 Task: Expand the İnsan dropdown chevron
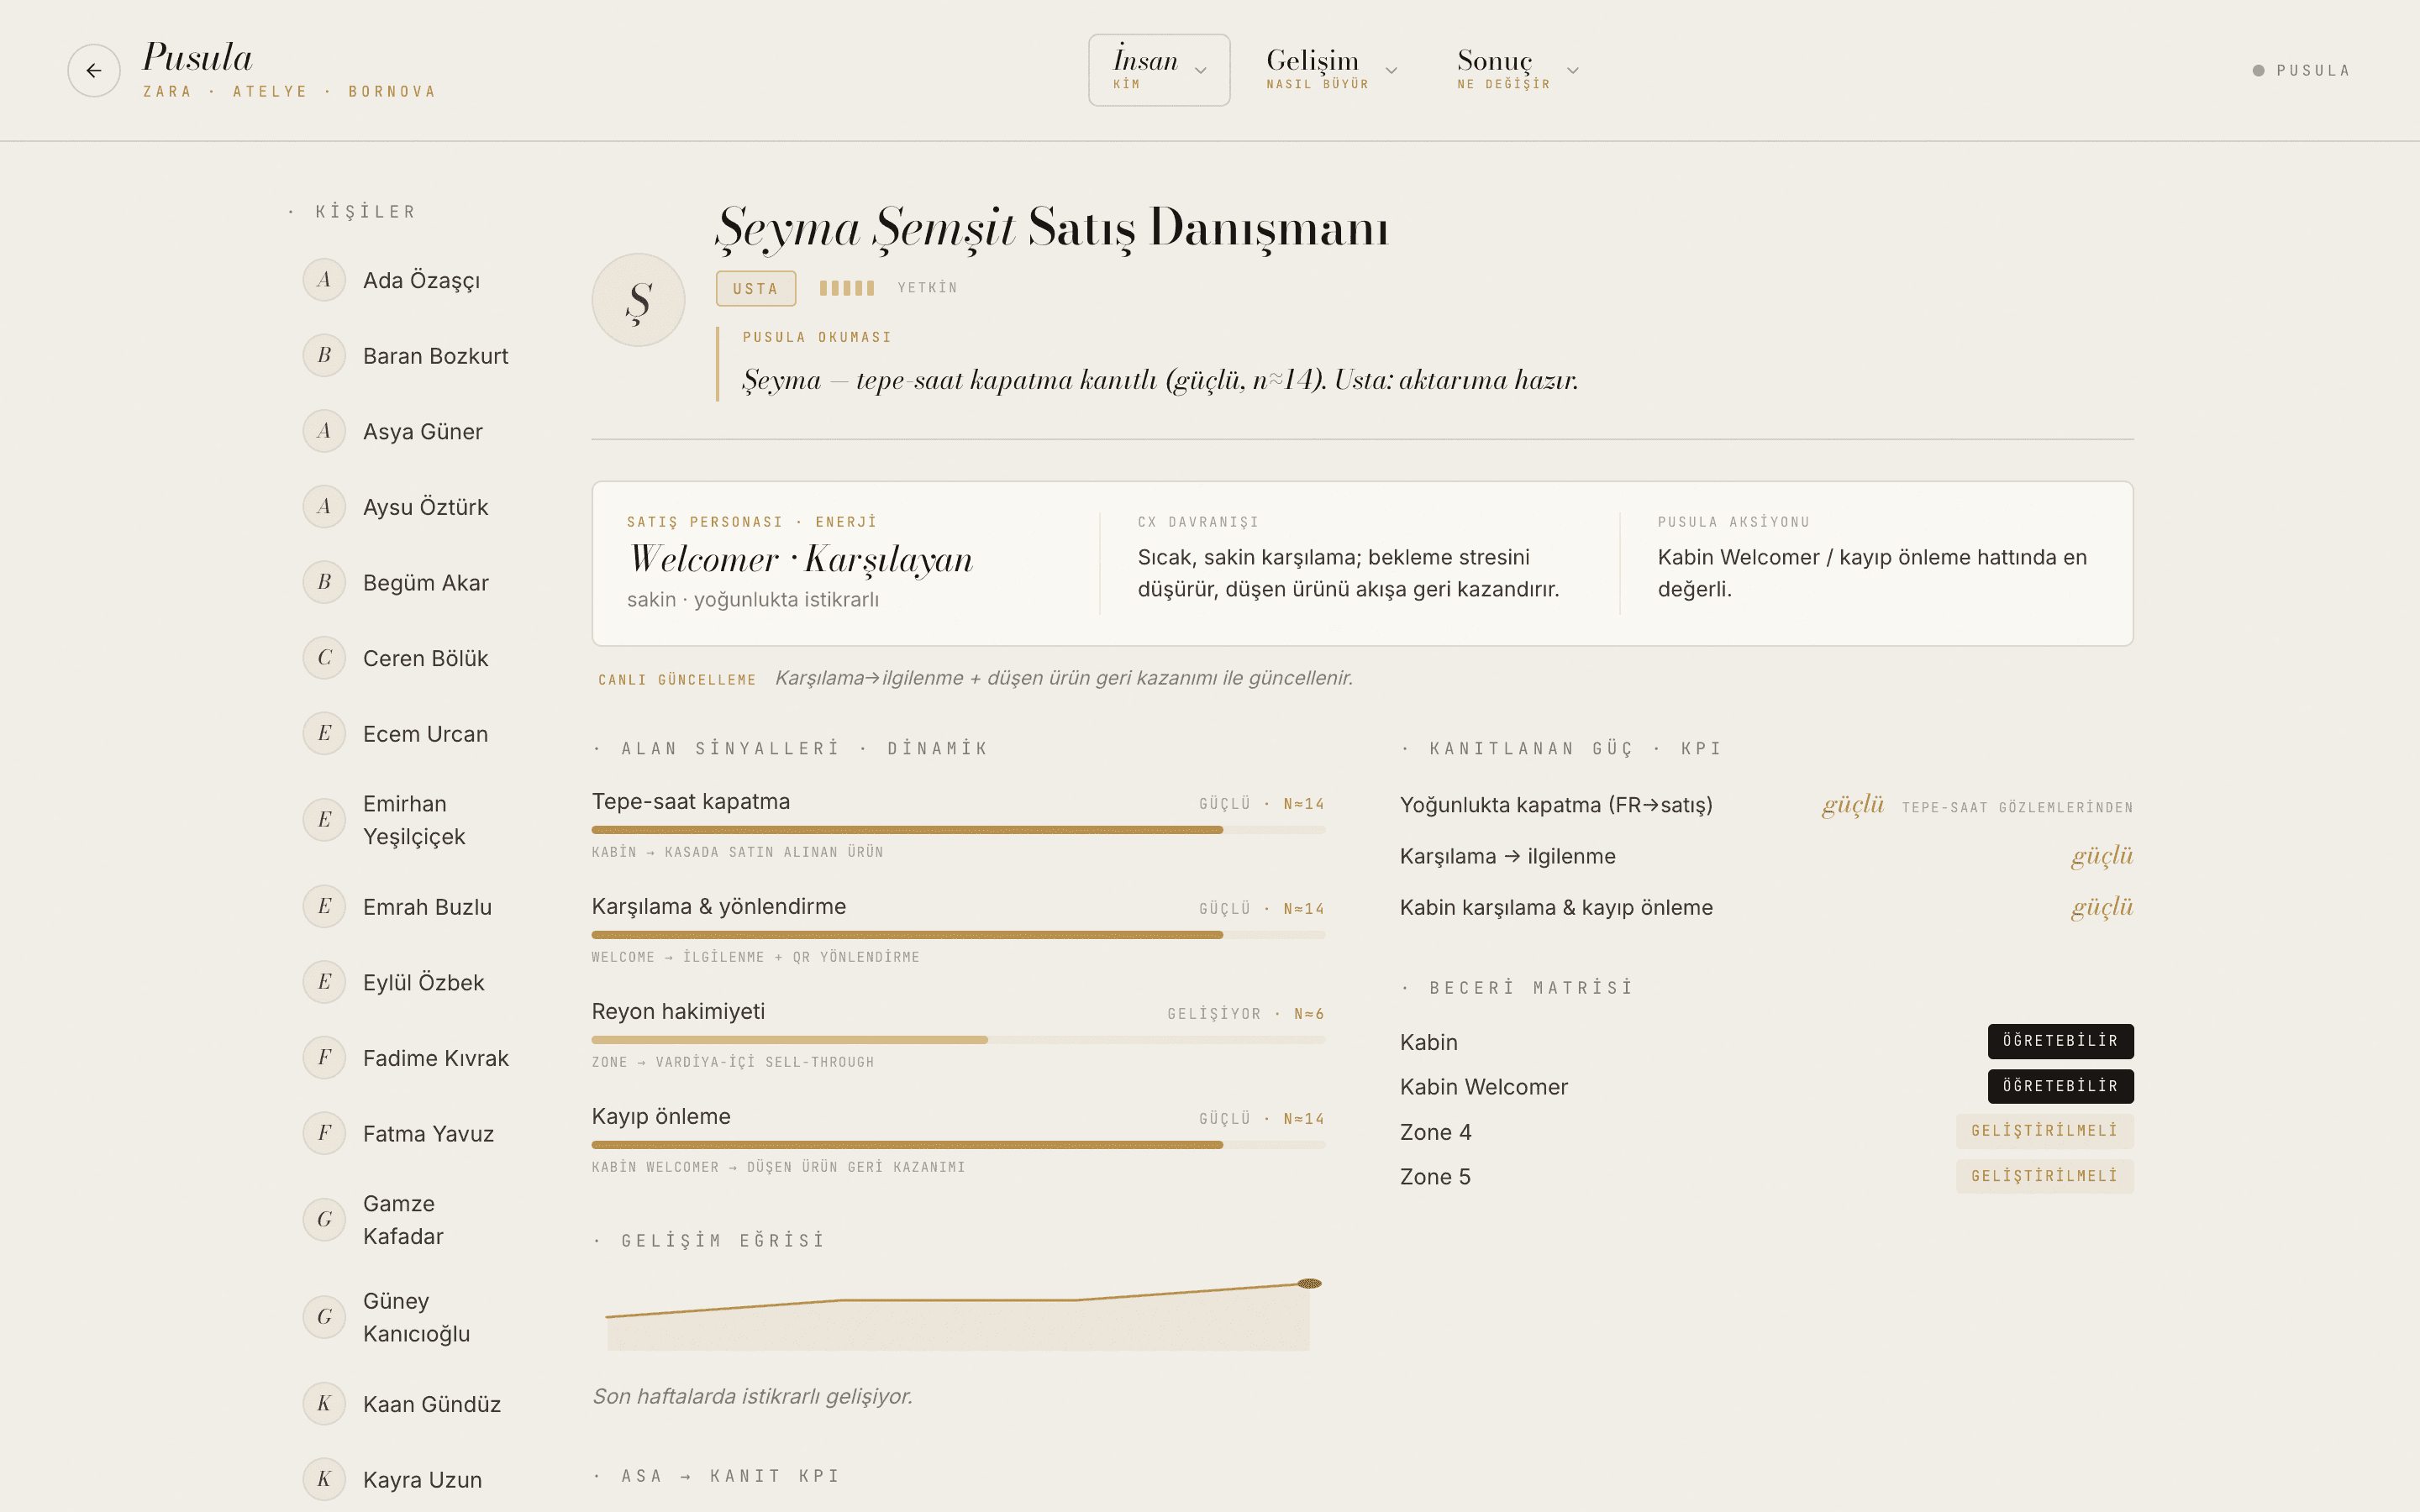1200,71
